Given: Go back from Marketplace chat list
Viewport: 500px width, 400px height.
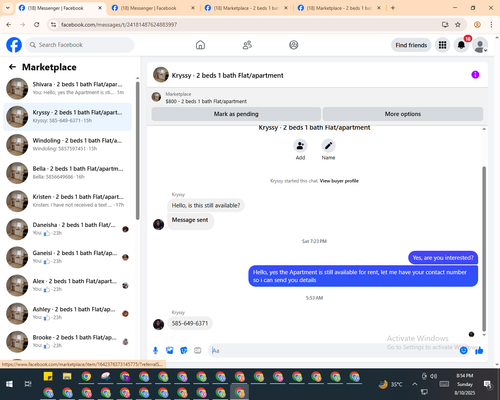Looking at the screenshot, I should [x=12, y=67].
